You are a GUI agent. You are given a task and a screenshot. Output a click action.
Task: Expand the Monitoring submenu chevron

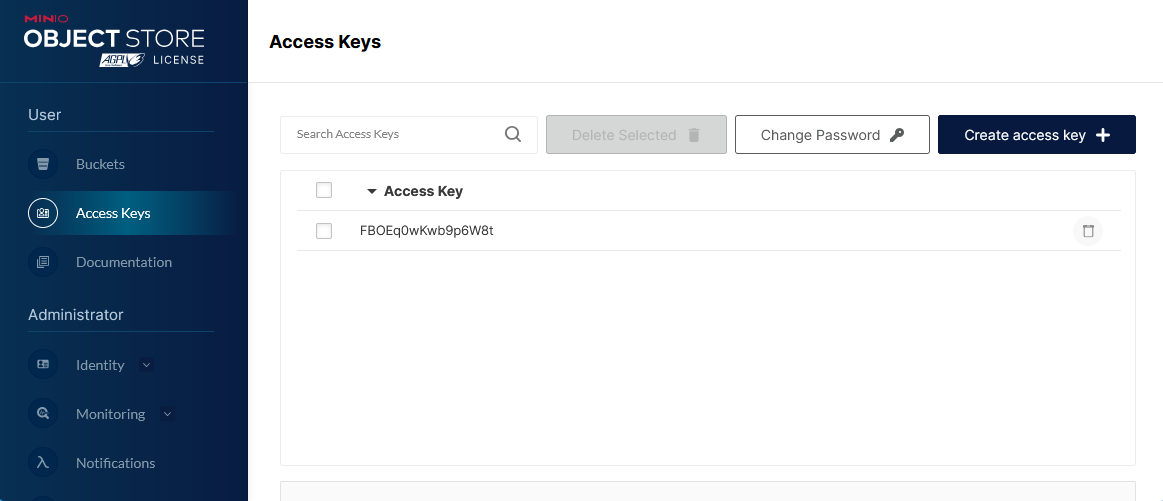tap(168, 413)
